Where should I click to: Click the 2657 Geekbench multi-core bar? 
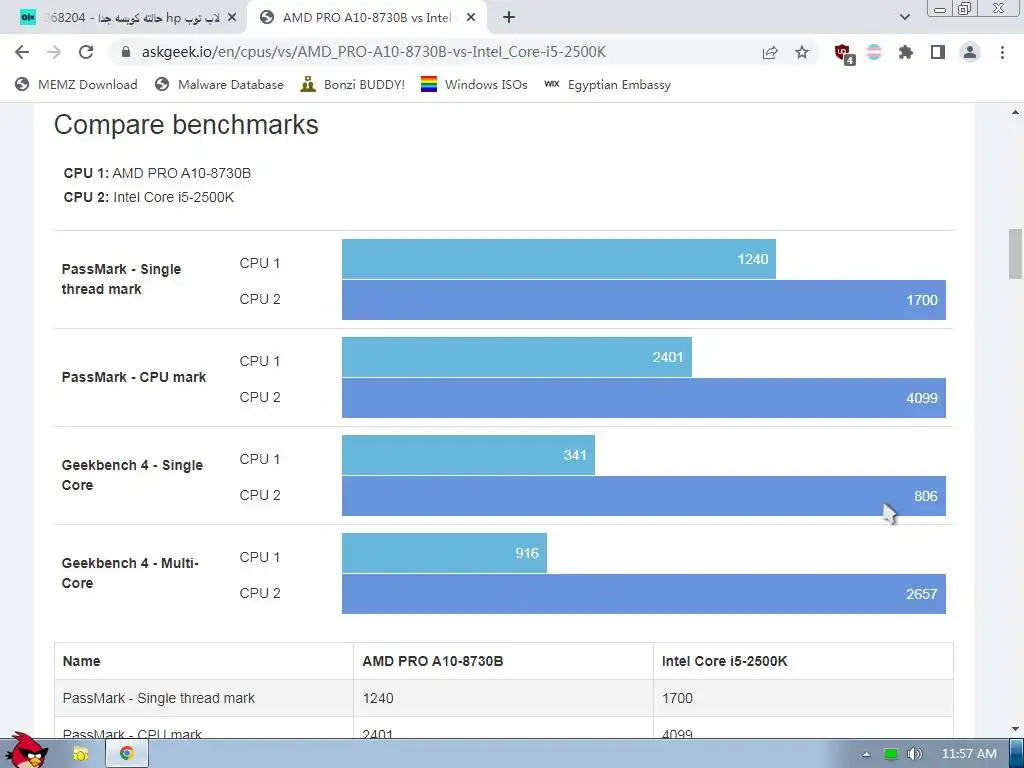[643, 594]
